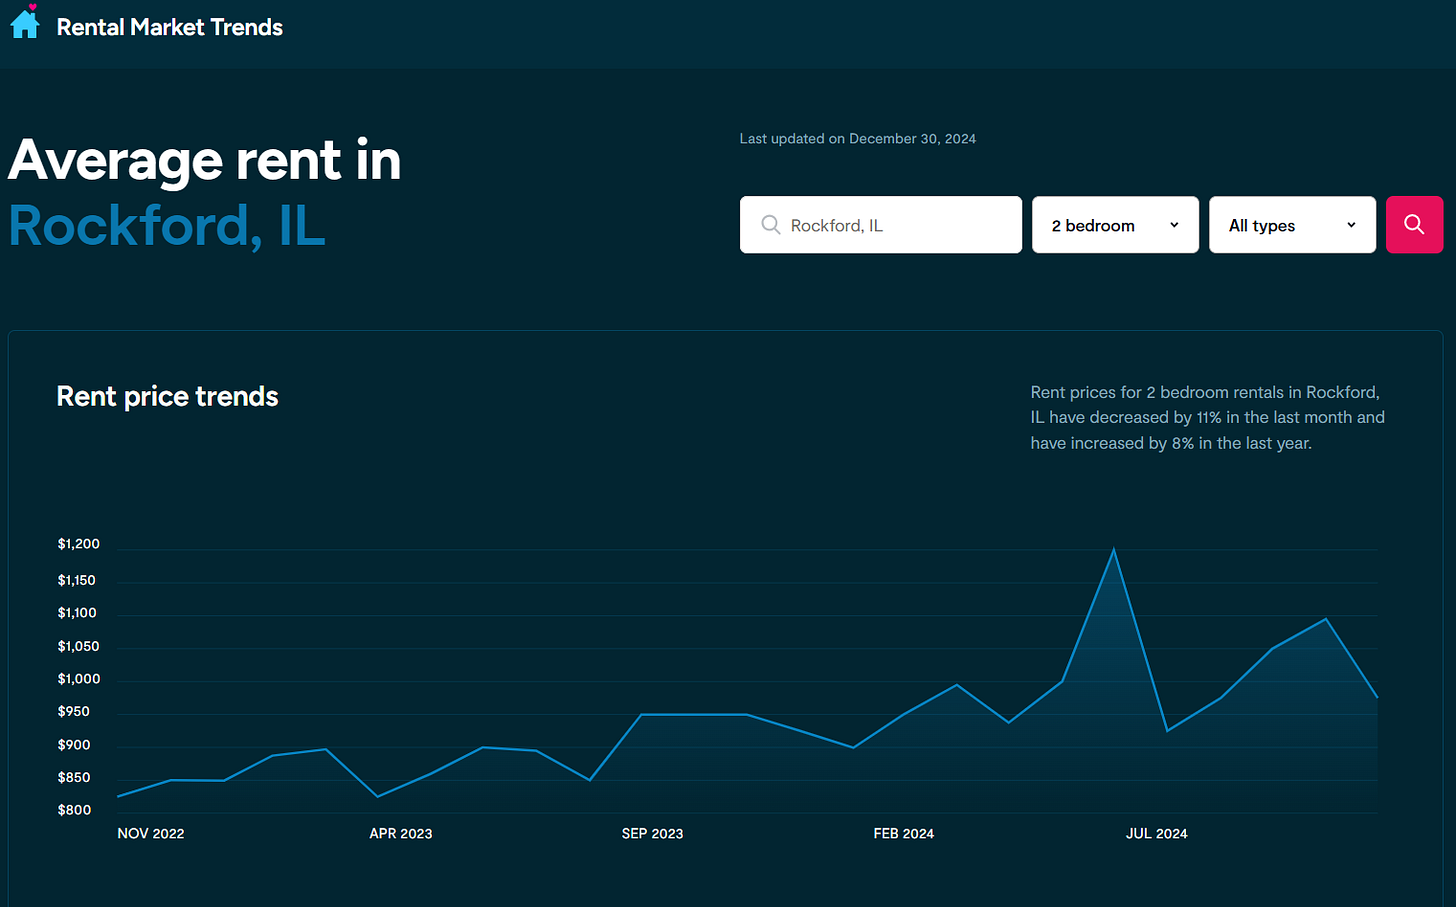Click the Rent price trends heading
Image resolution: width=1456 pixels, height=907 pixels.
point(168,397)
